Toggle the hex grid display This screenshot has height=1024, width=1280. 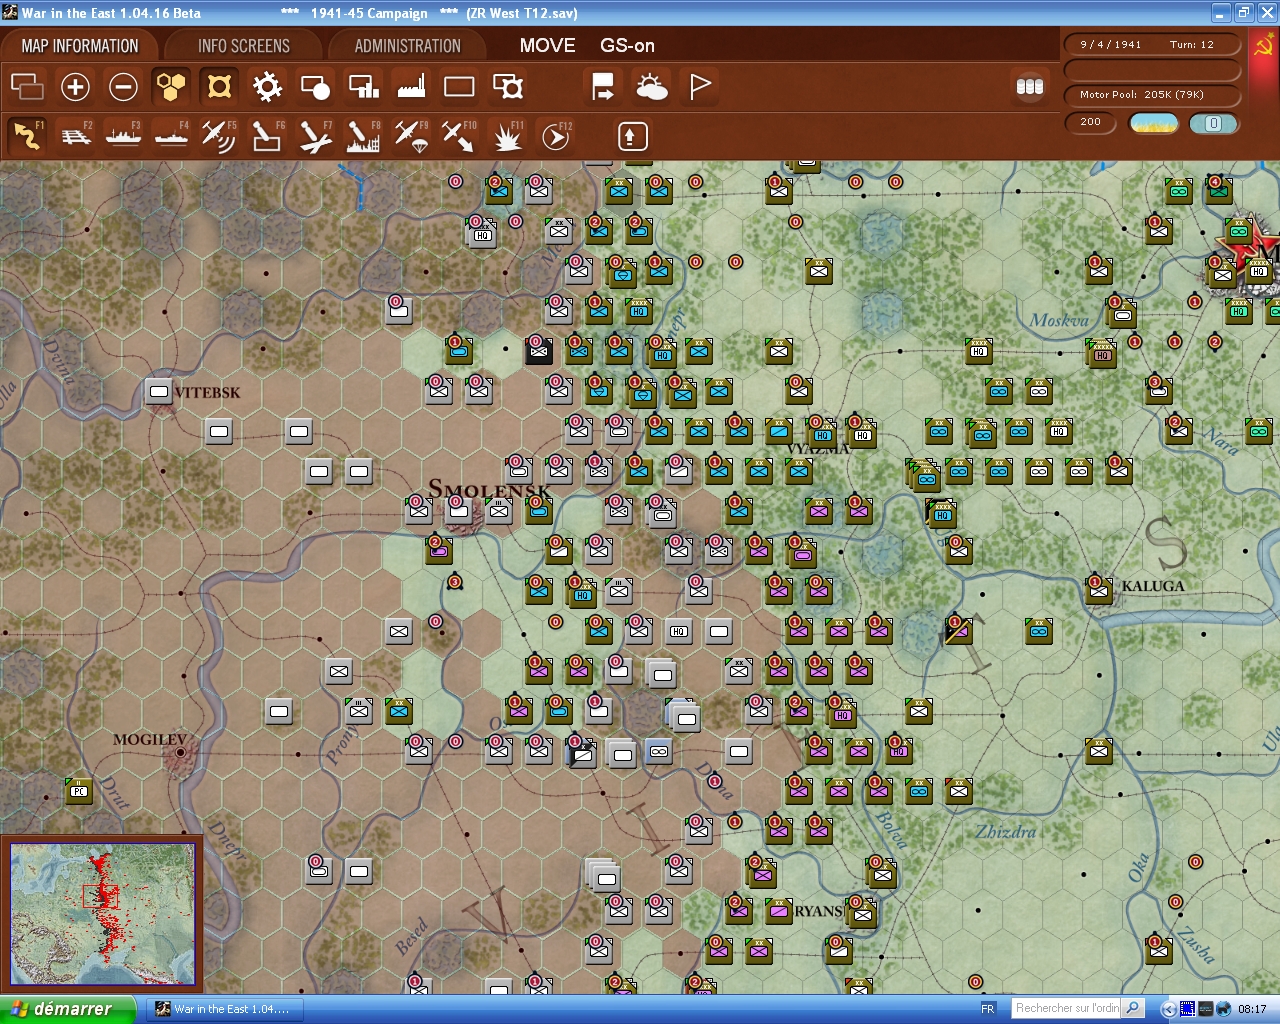pyautogui.click(x=171, y=87)
